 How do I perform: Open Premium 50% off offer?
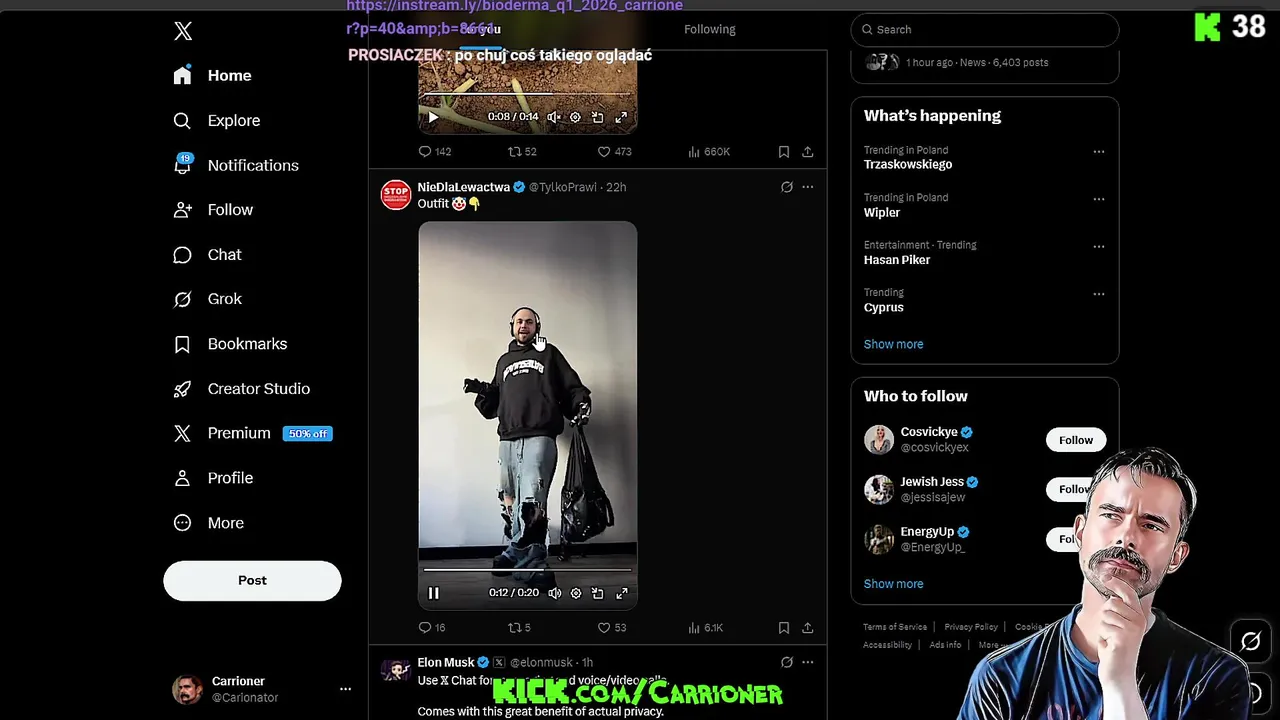(252, 434)
